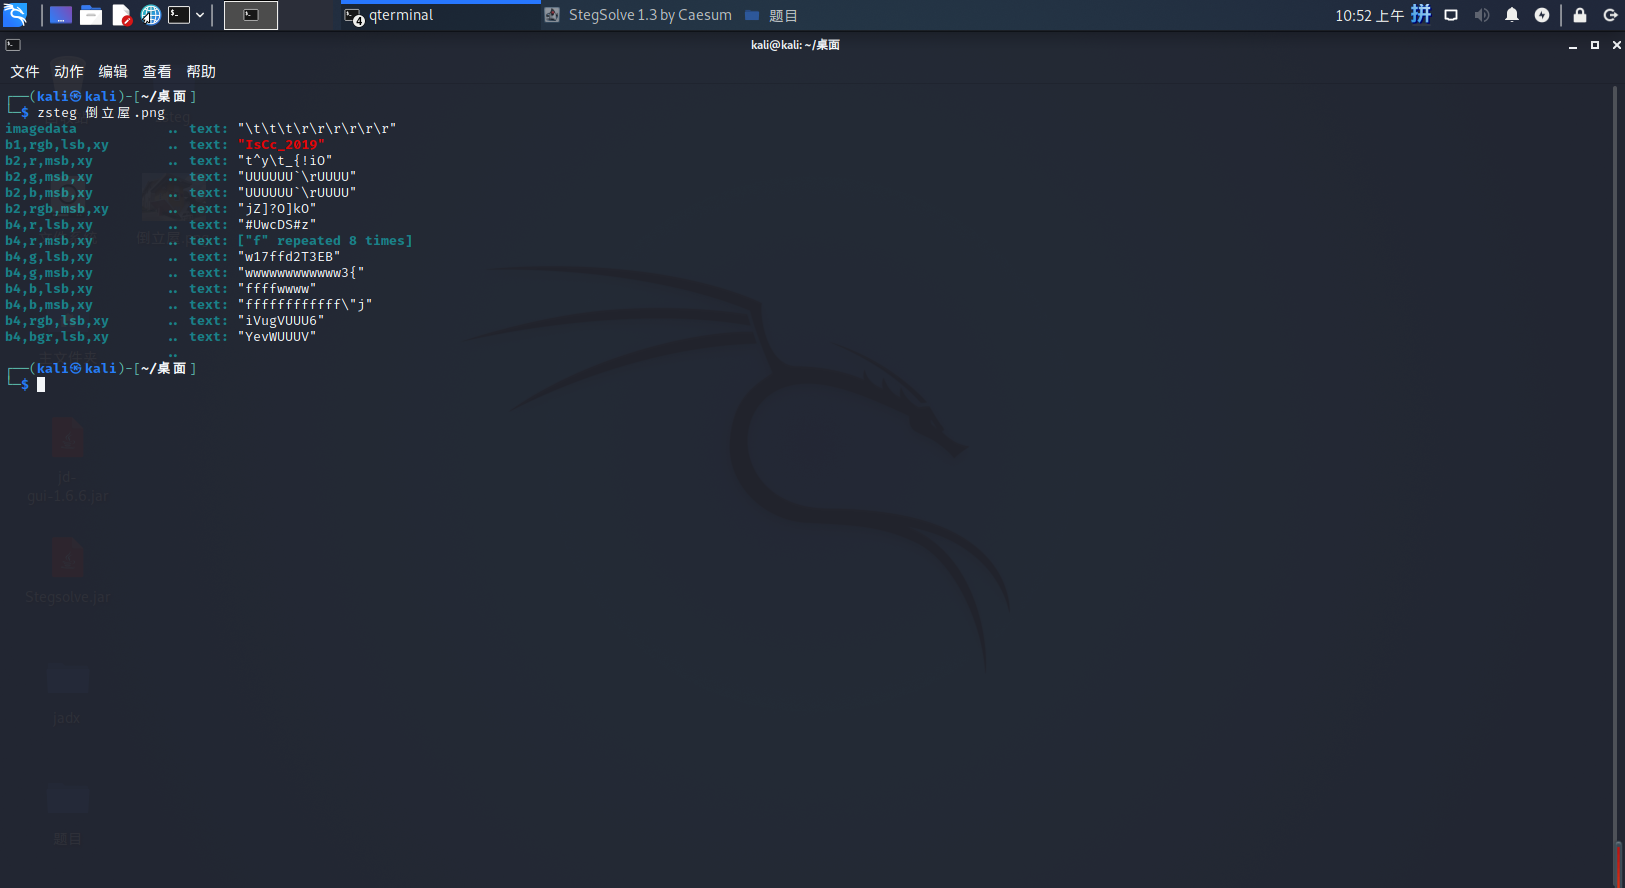
Task: Click the "YevWUUUV" output text
Action: [x=277, y=337]
